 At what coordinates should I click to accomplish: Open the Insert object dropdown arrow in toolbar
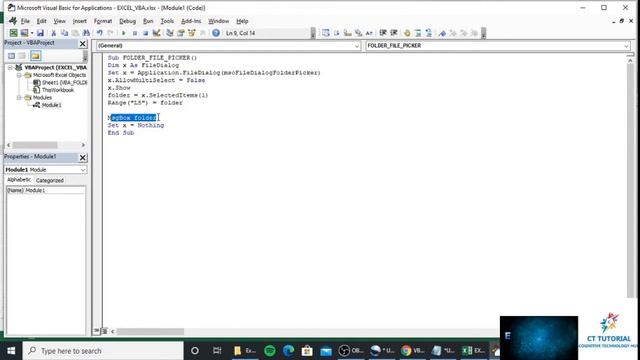click(31, 33)
